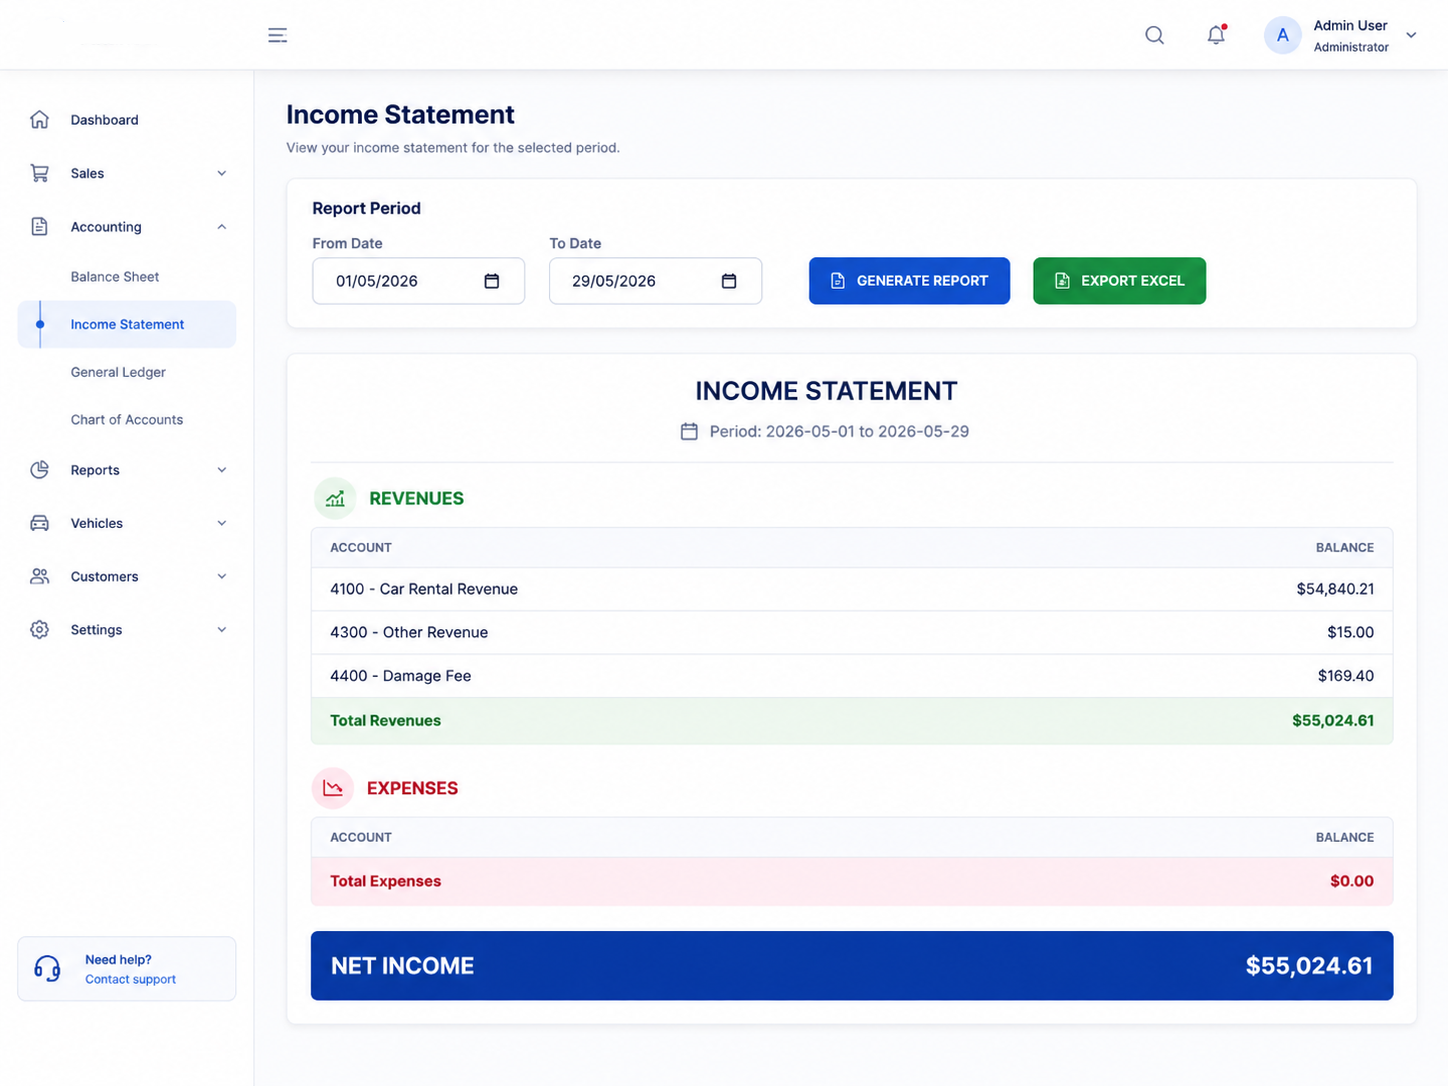The height and width of the screenshot is (1086, 1448).
Task: Select row 4300 - Other Revenue
Action: pos(852,632)
